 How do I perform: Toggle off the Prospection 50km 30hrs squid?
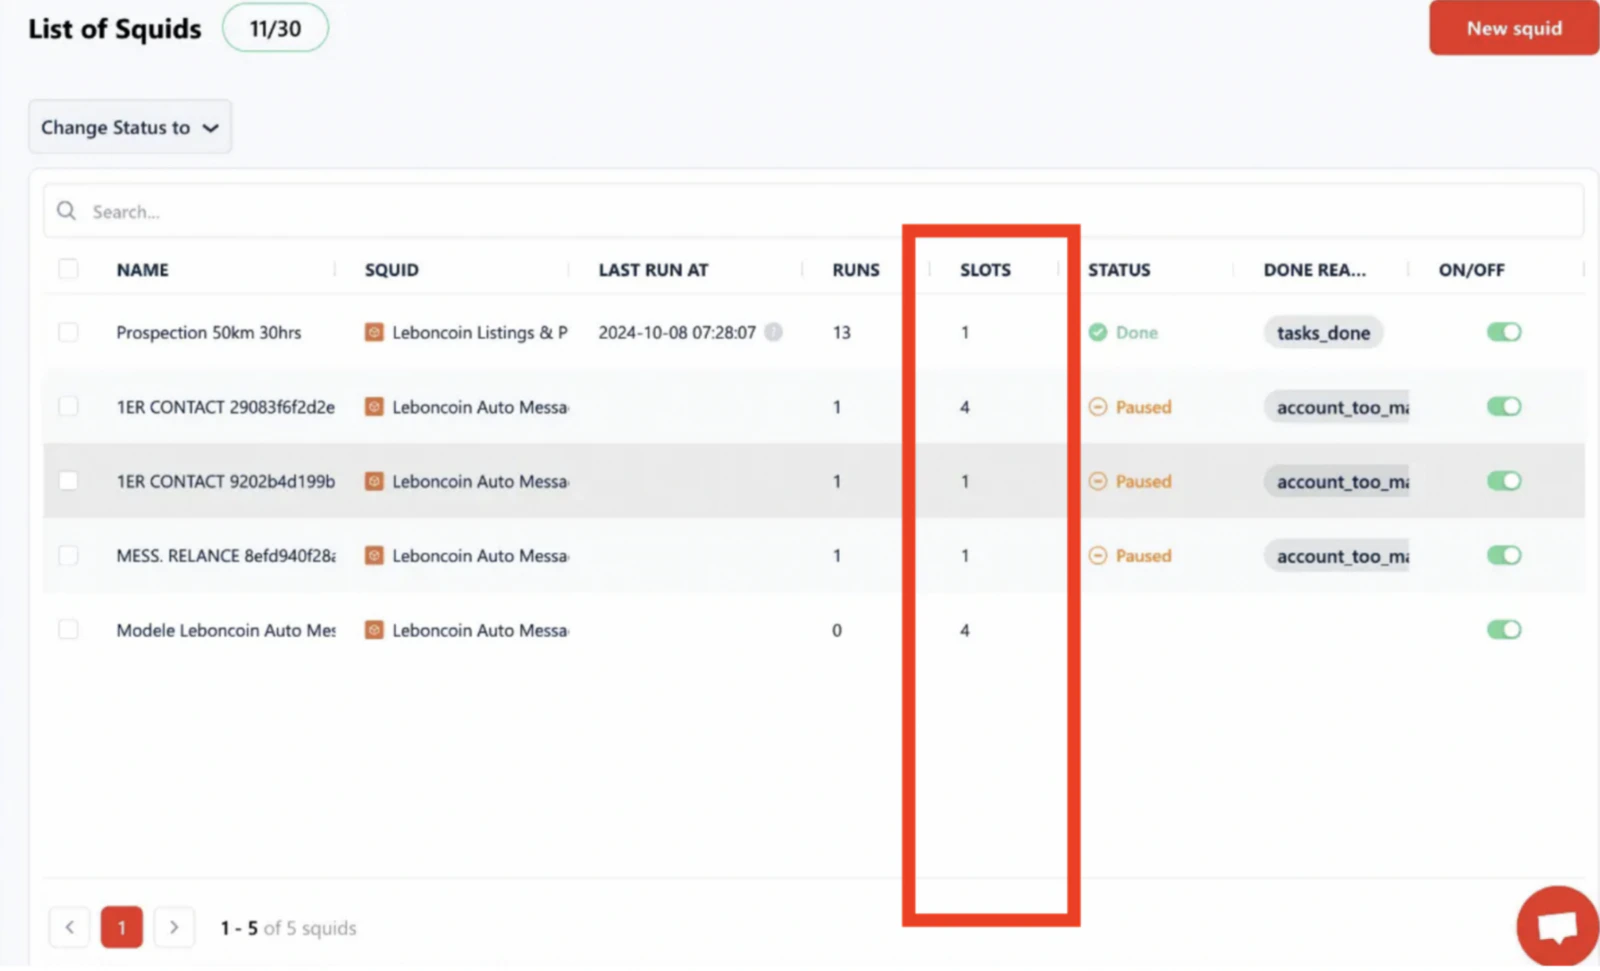[1504, 332]
